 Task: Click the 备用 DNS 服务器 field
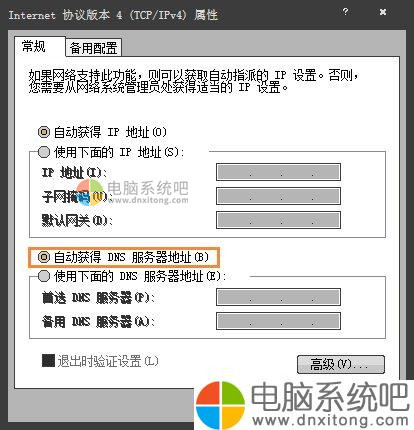278,321
